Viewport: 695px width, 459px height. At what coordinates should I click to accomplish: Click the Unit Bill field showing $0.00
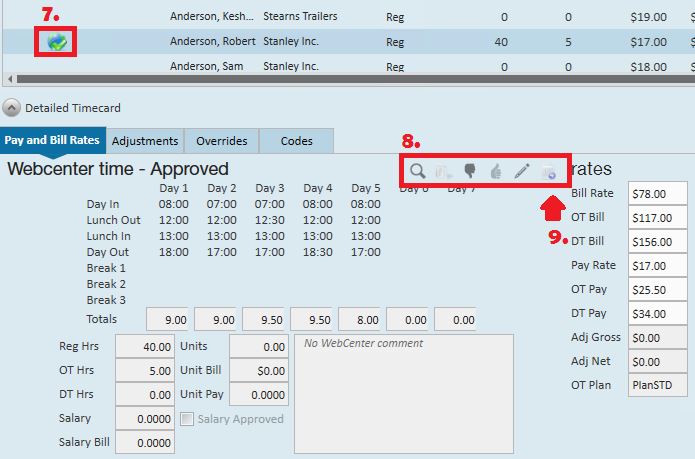[x=259, y=370]
